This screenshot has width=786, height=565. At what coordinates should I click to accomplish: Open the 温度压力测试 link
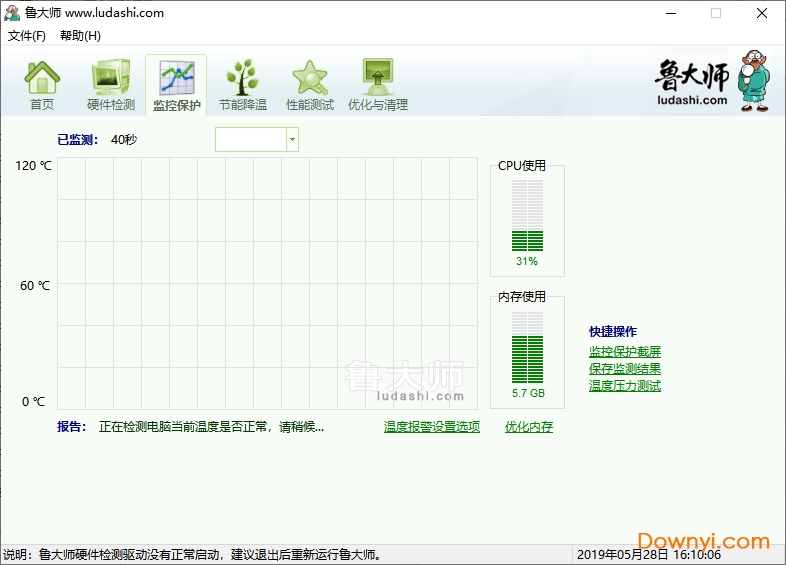(625, 386)
